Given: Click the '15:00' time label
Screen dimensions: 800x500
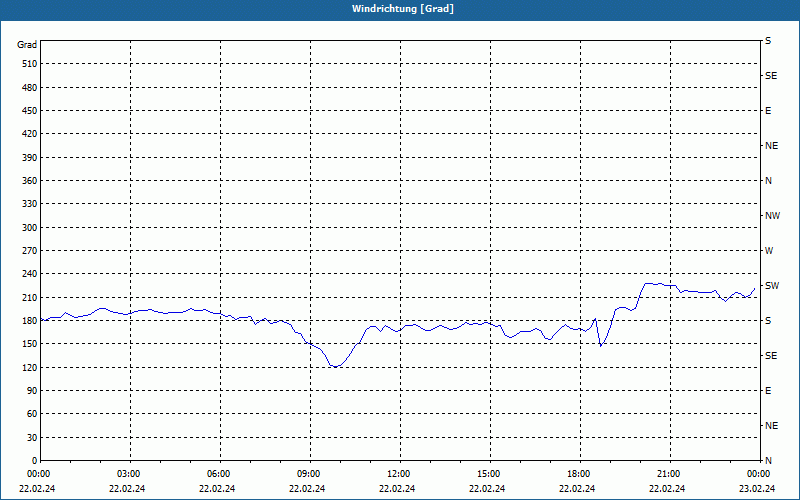Looking at the screenshot, I should pyautogui.click(x=490, y=474).
